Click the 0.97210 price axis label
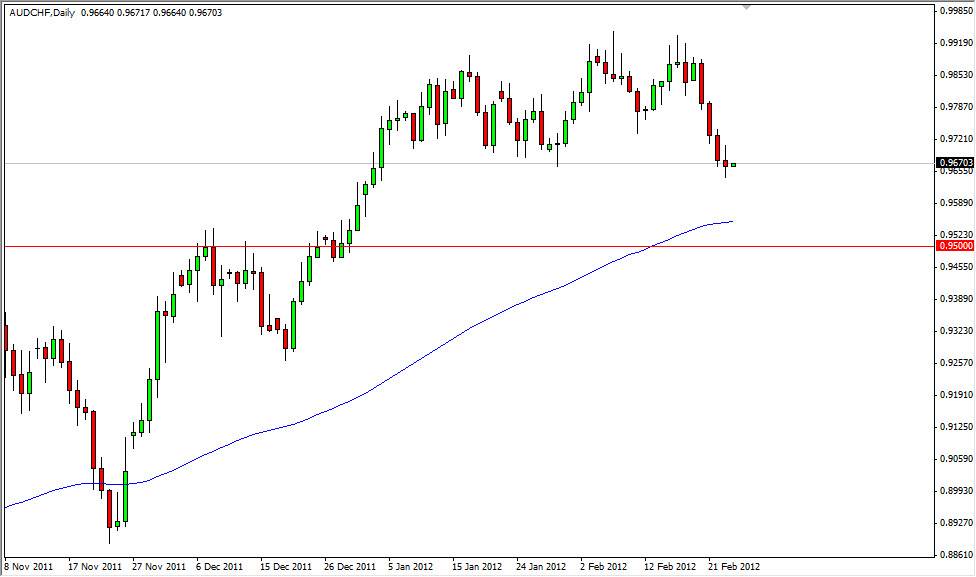This screenshot has width=976, height=577. click(x=954, y=139)
